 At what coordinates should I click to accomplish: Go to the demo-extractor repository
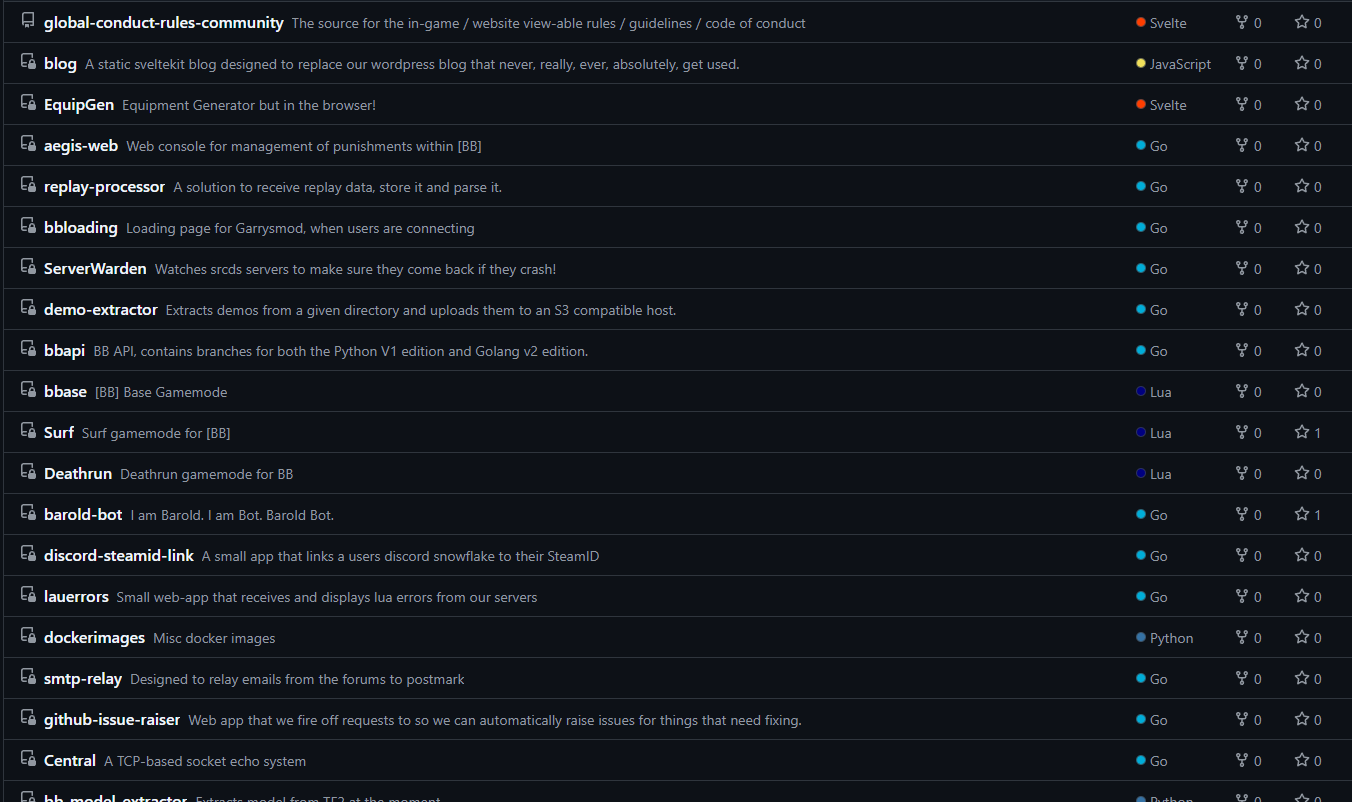(x=101, y=310)
